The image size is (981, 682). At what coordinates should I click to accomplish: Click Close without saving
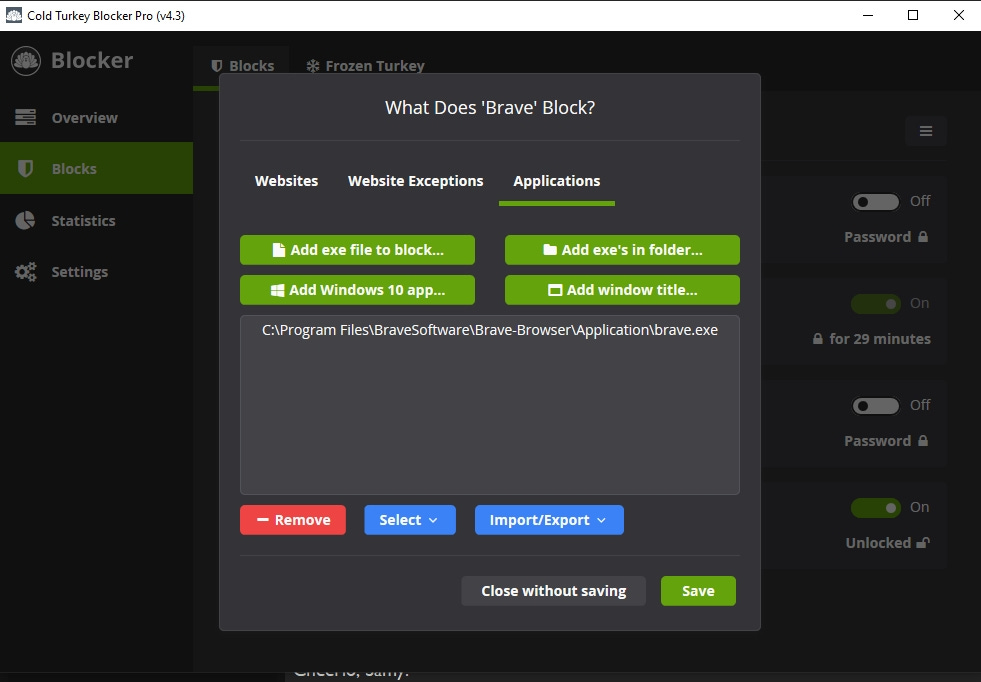coord(554,591)
